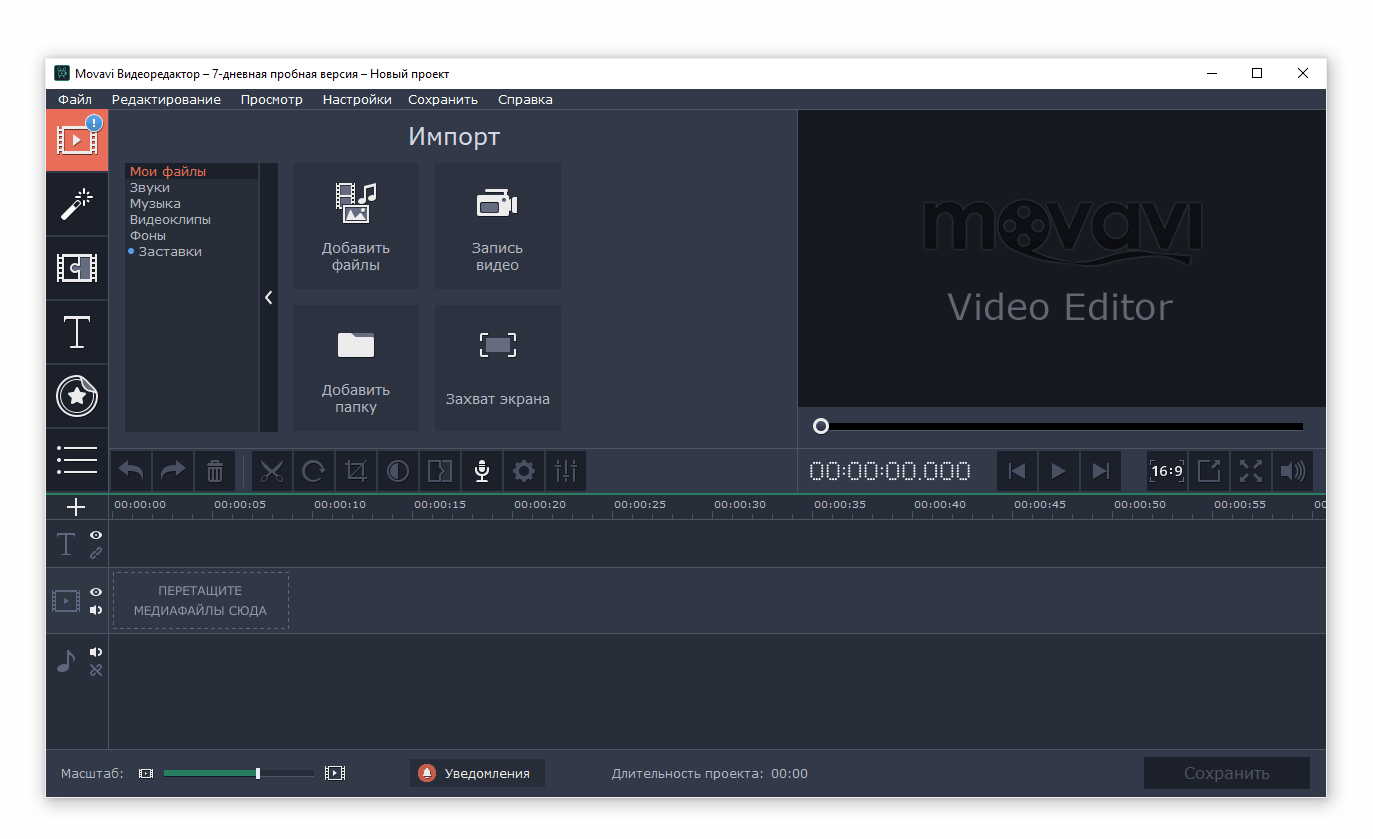Open the 16:9 aspect ratio selector

coord(1166,471)
